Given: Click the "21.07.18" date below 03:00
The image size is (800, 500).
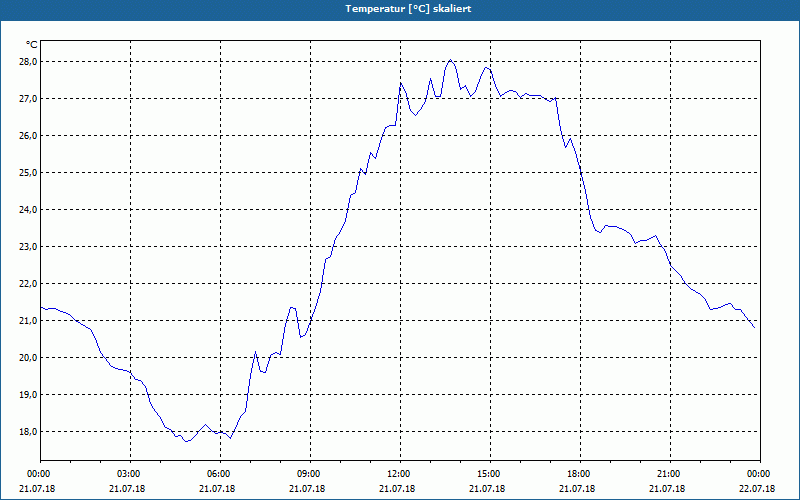Looking at the screenshot, I should point(127,489).
